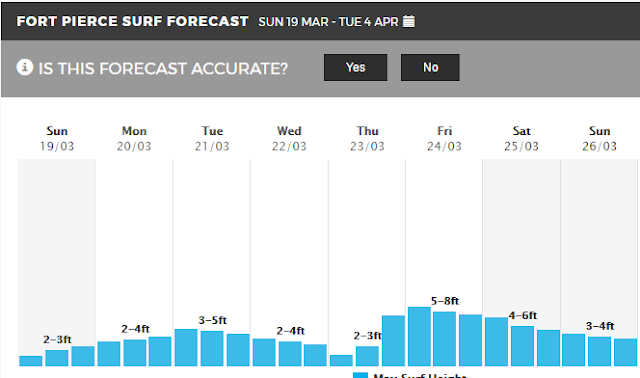Select the Sun 19/03 day column header
This screenshot has height=378, width=640.
(x=57, y=138)
